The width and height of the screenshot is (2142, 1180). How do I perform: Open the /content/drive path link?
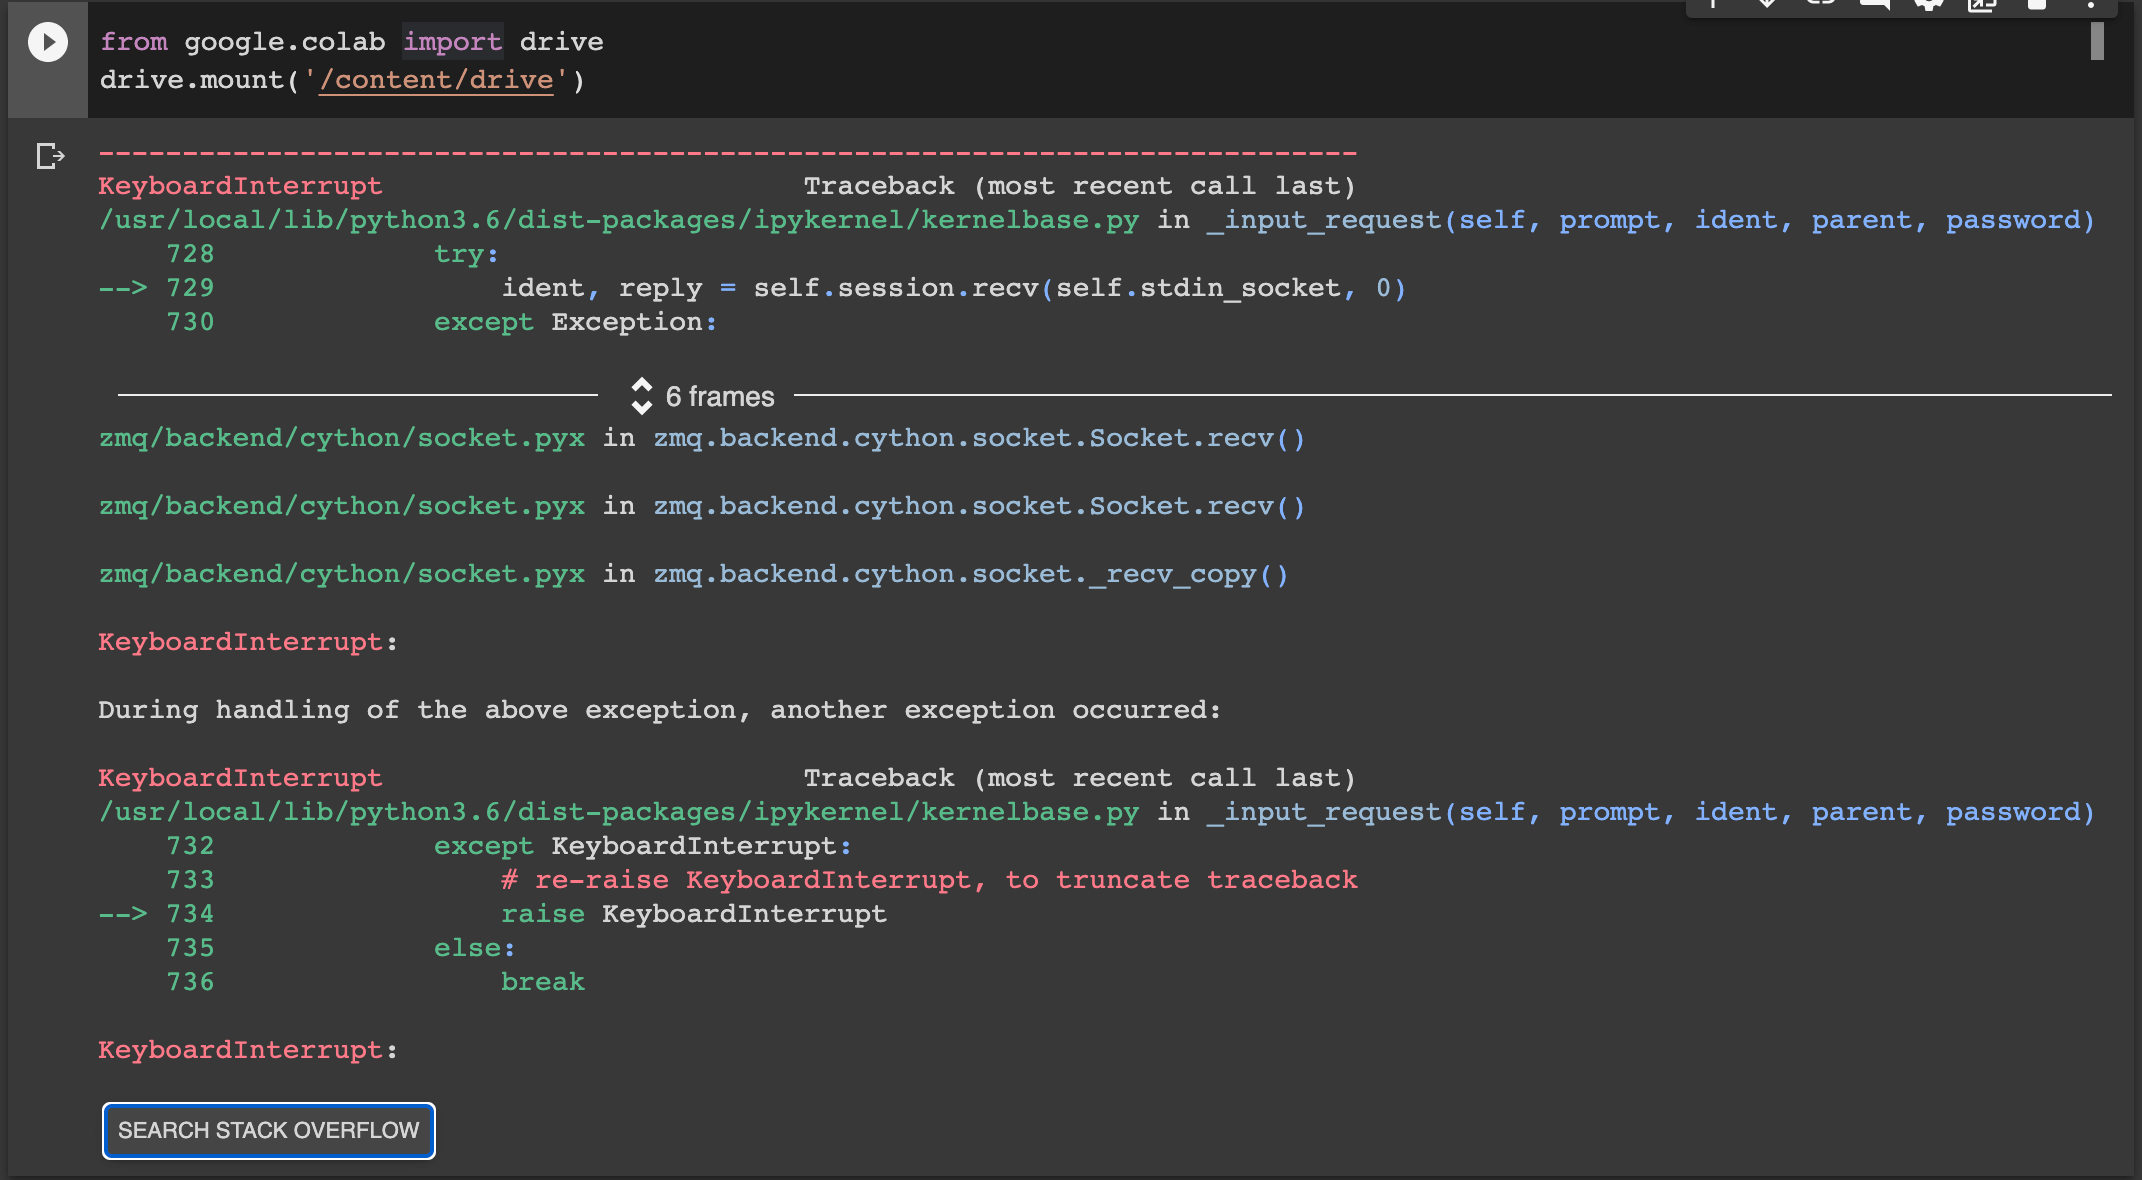(436, 79)
